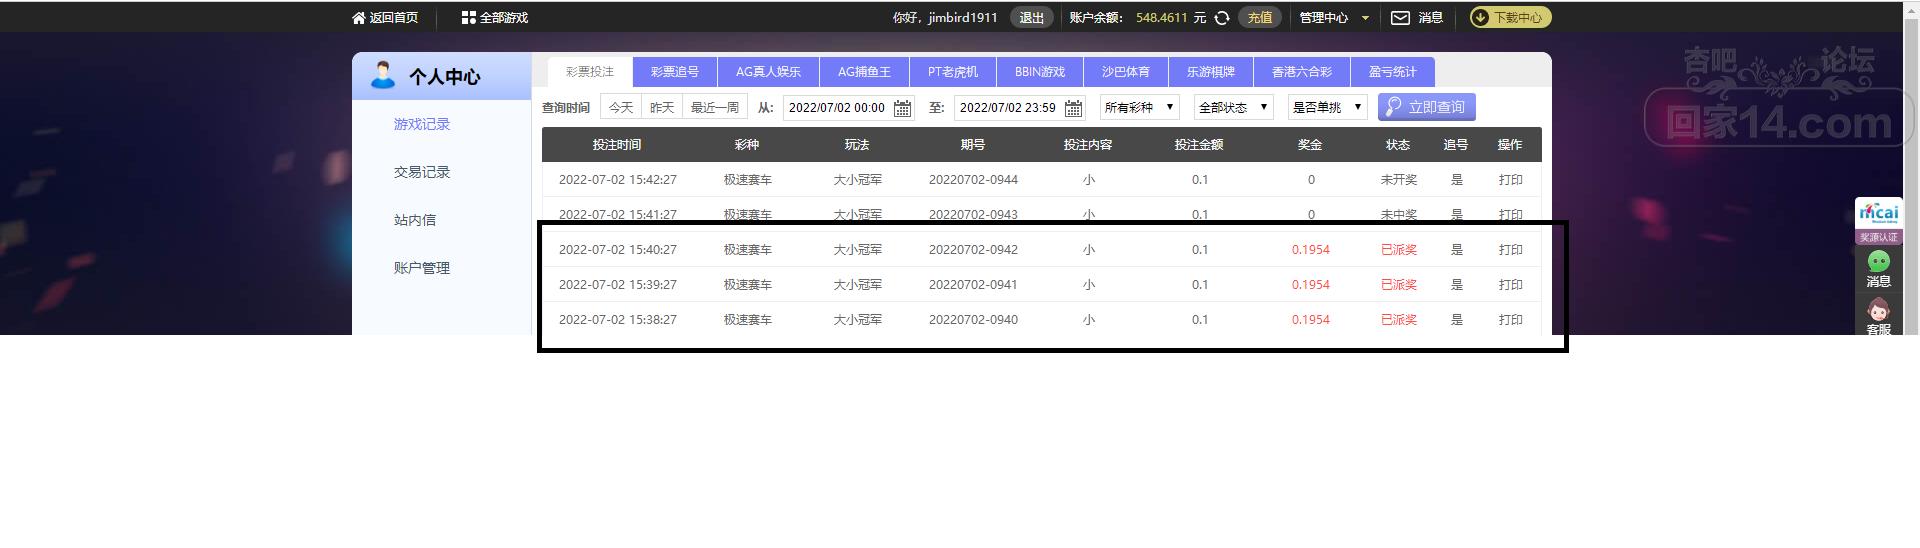This screenshot has width=1920, height=548.
Task: Open the 全部游戏 grid icon
Action: click(x=468, y=18)
